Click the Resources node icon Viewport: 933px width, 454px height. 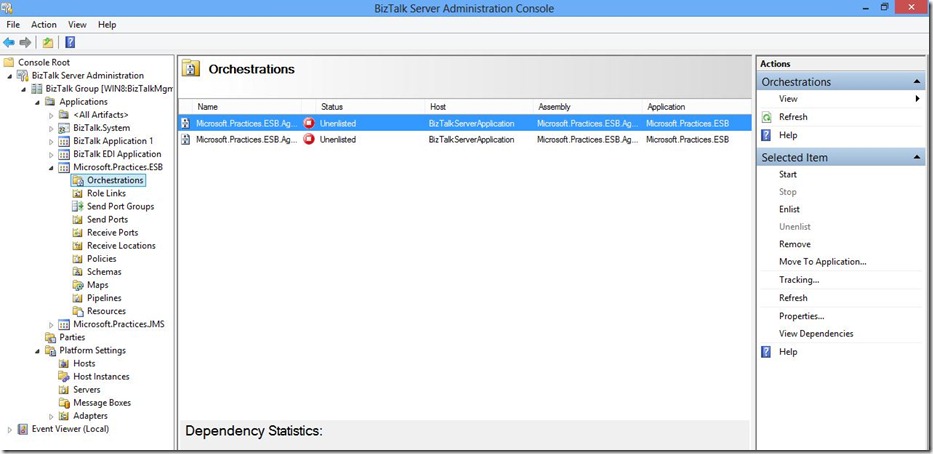click(x=77, y=311)
